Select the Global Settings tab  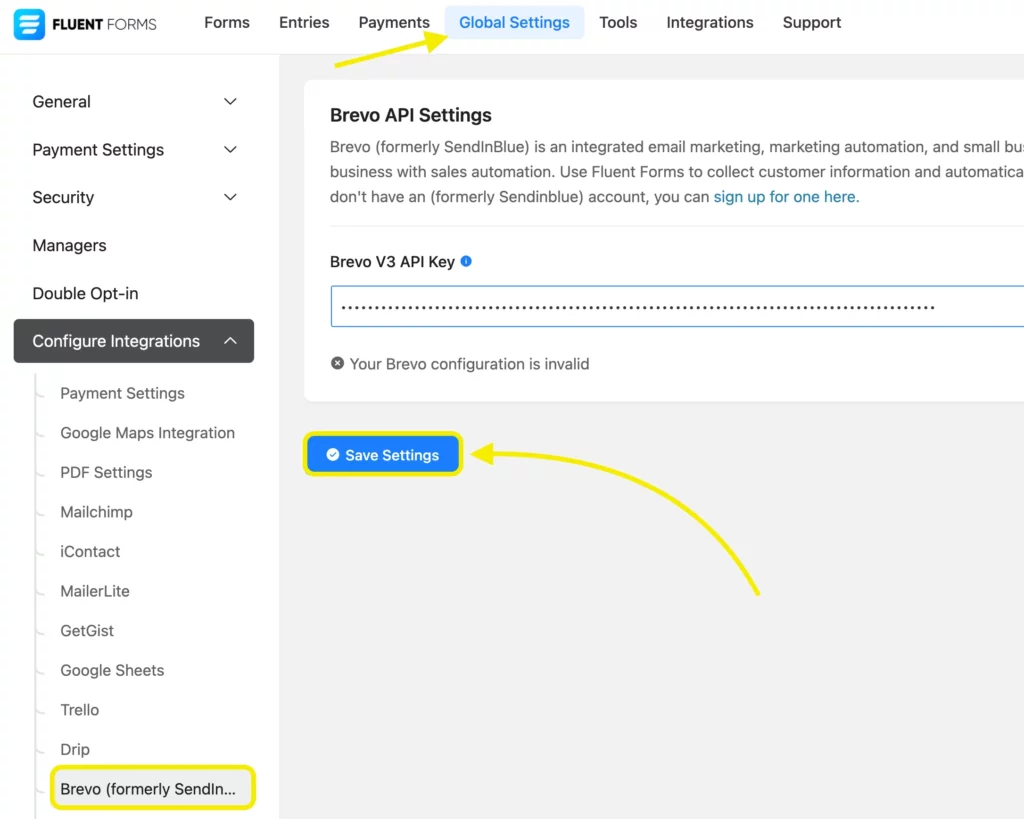[x=514, y=22]
